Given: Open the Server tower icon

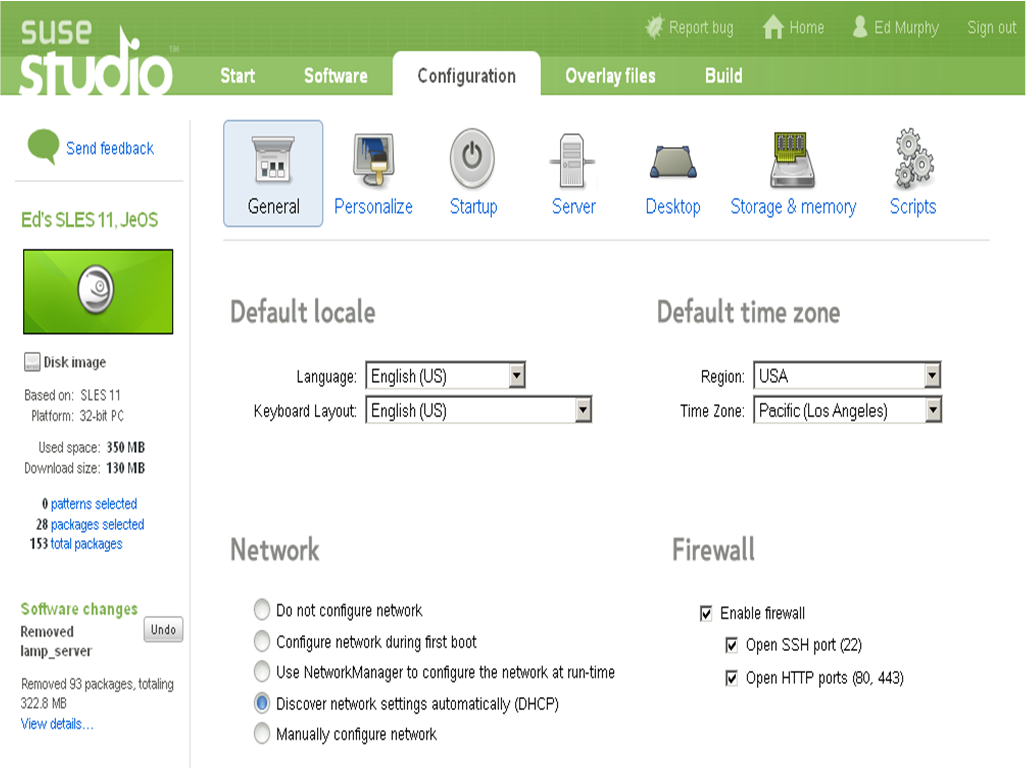Looking at the screenshot, I should point(572,160).
